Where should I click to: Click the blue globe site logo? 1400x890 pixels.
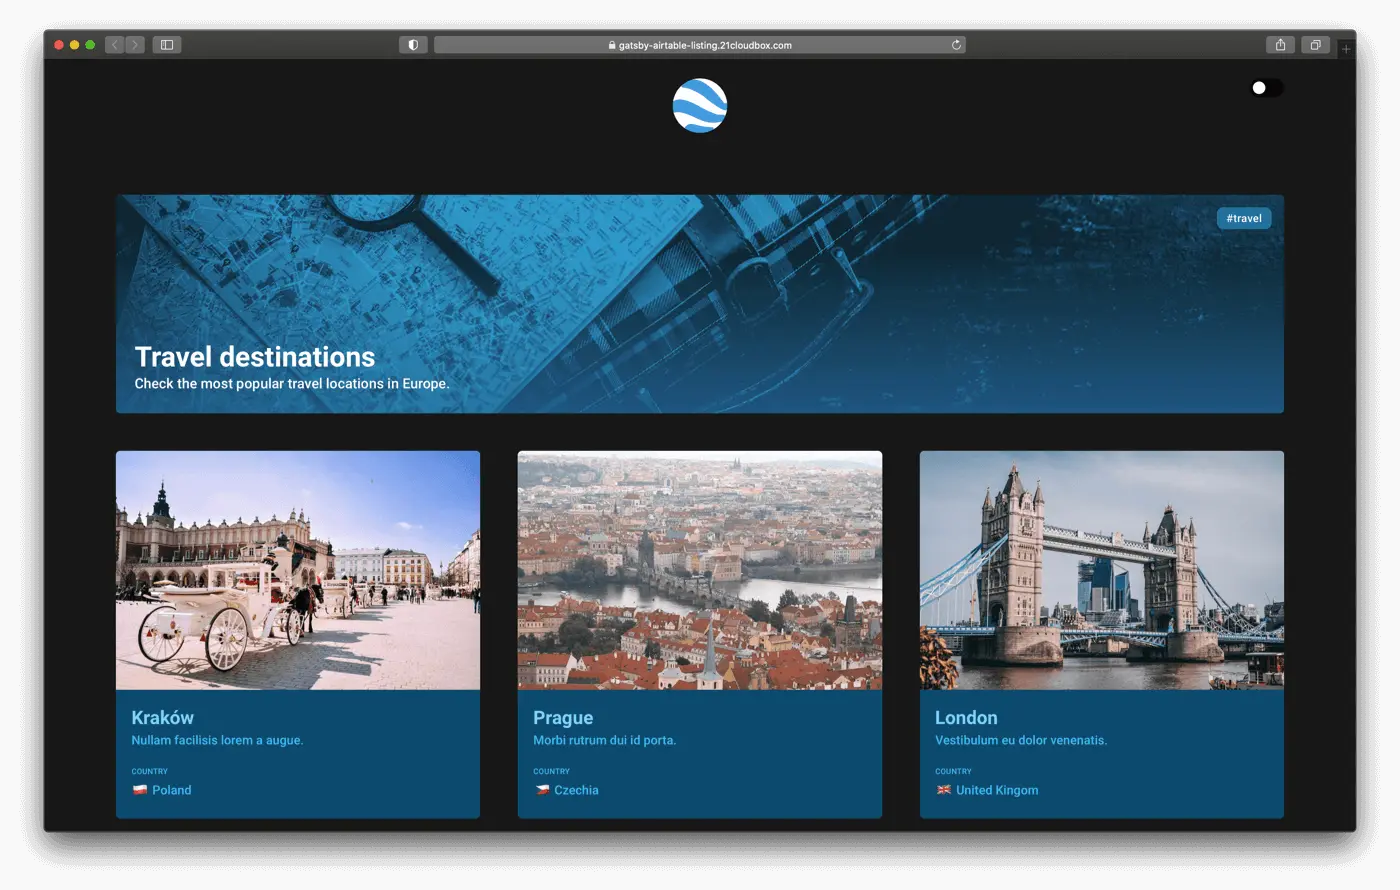click(x=699, y=105)
